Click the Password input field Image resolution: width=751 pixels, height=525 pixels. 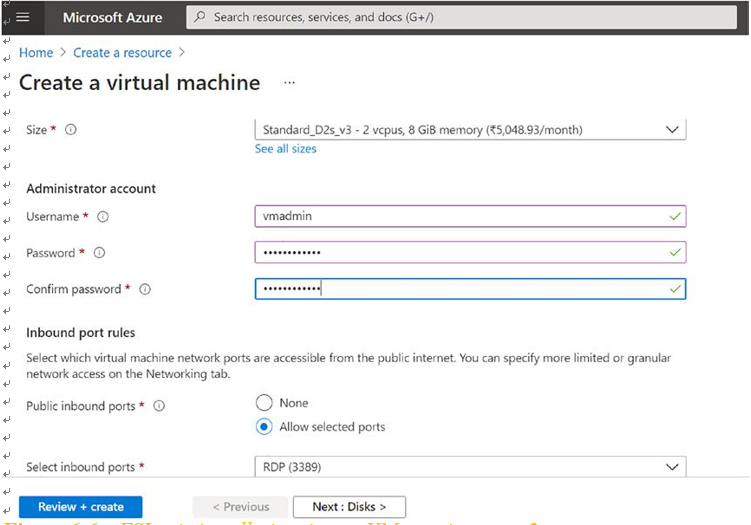470,252
